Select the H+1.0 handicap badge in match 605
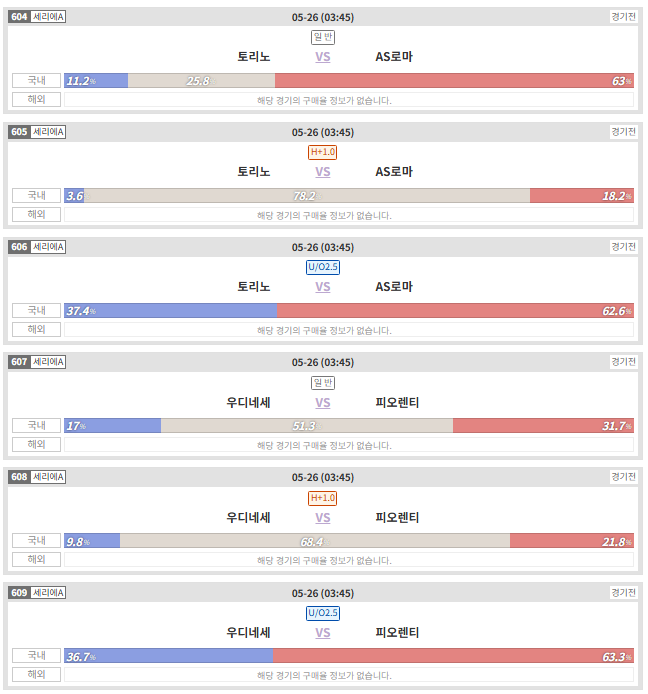The image size is (648, 694). click(x=323, y=152)
